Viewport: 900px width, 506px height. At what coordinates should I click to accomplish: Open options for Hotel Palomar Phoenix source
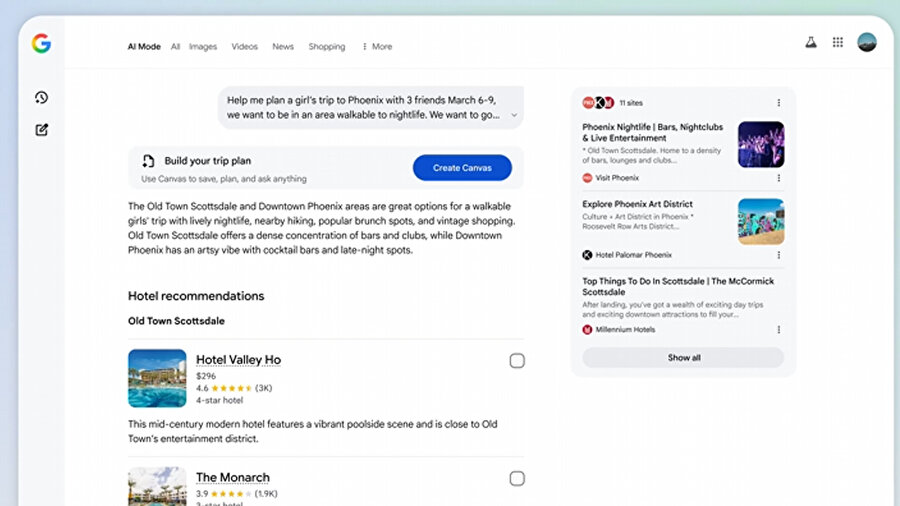(779, 255)
